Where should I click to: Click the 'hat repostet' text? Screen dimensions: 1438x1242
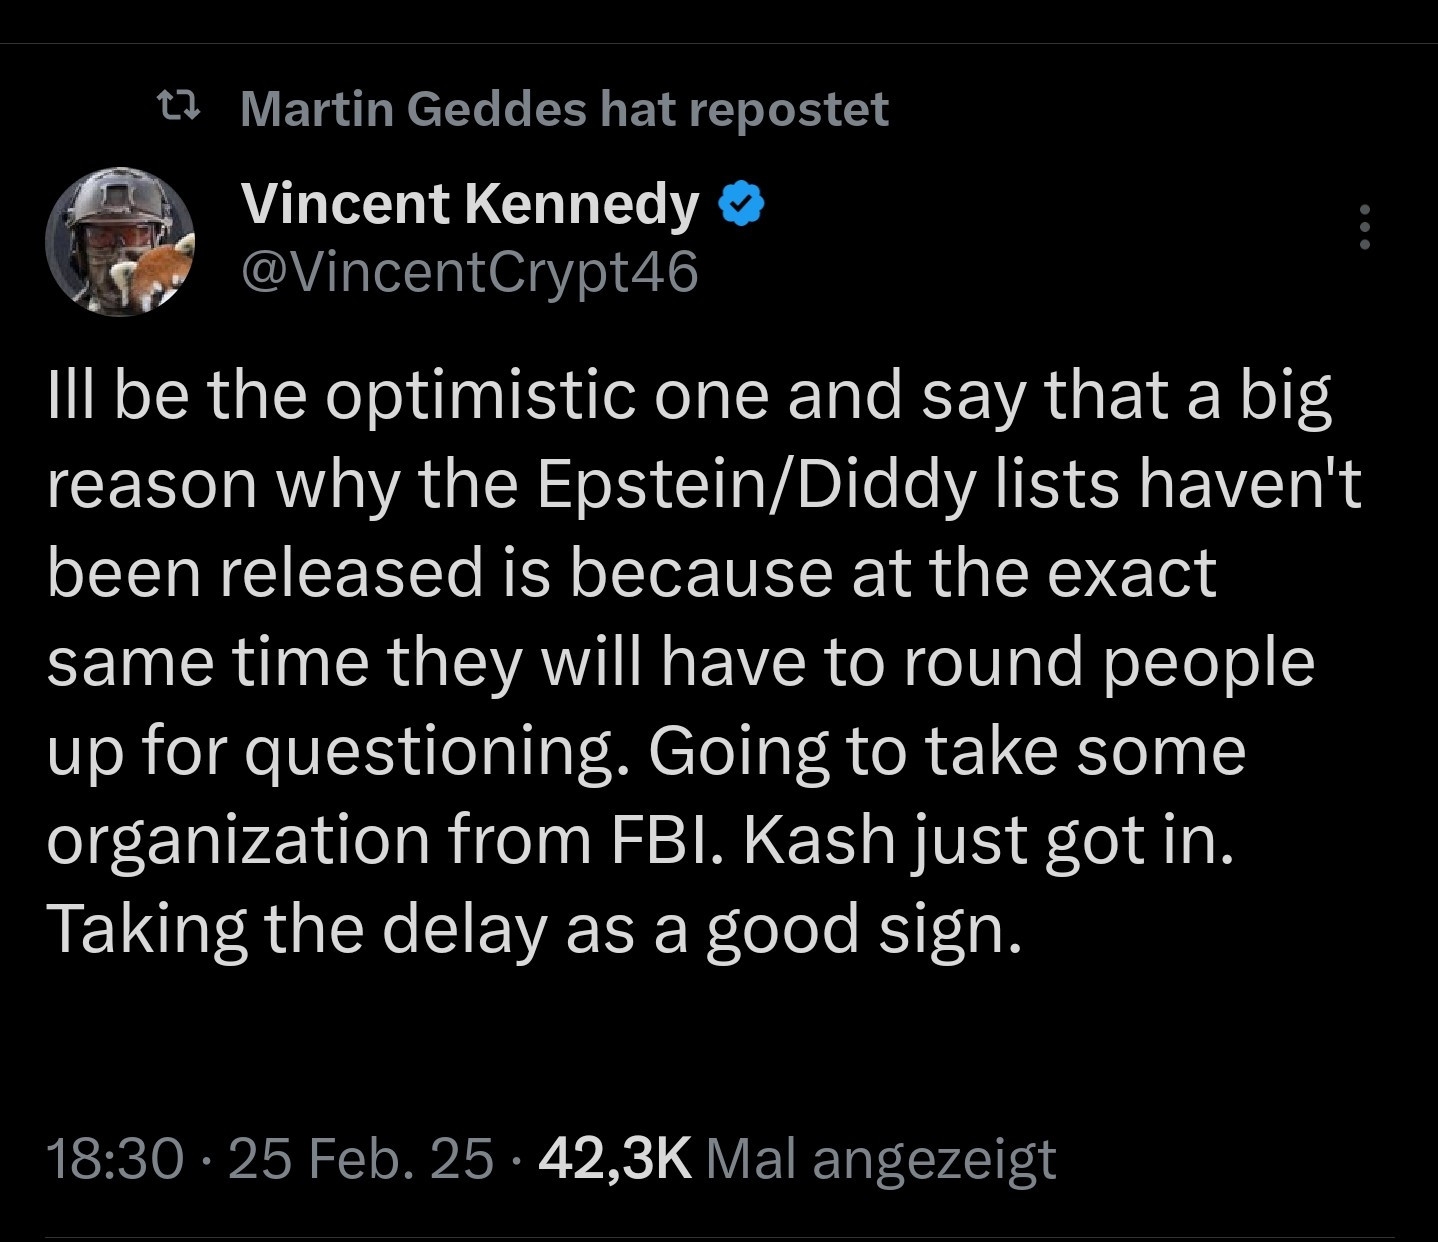[744, 108]
